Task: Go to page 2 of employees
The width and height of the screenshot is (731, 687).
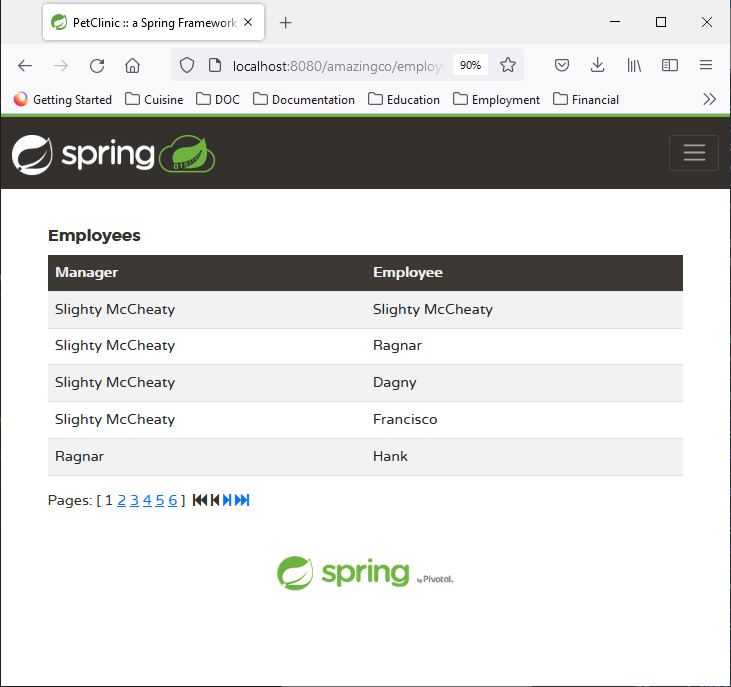Action: [121, 500]
